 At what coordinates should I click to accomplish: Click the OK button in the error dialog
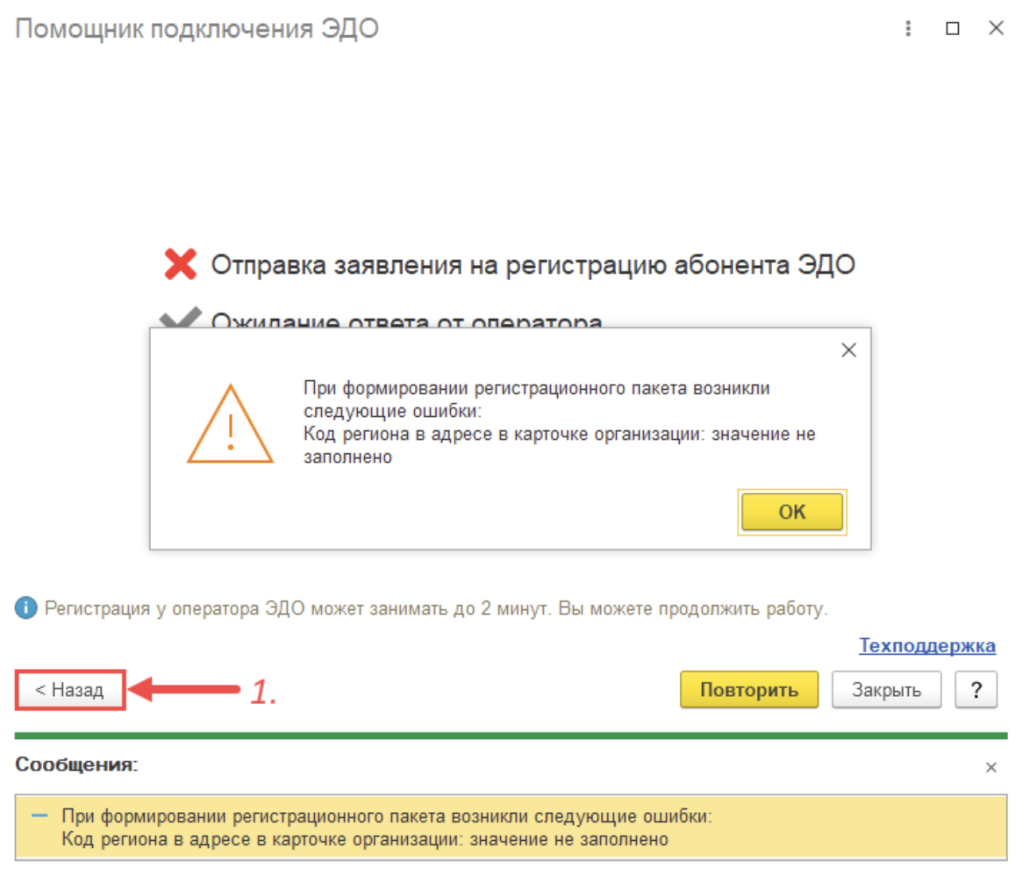pos(792,511)
